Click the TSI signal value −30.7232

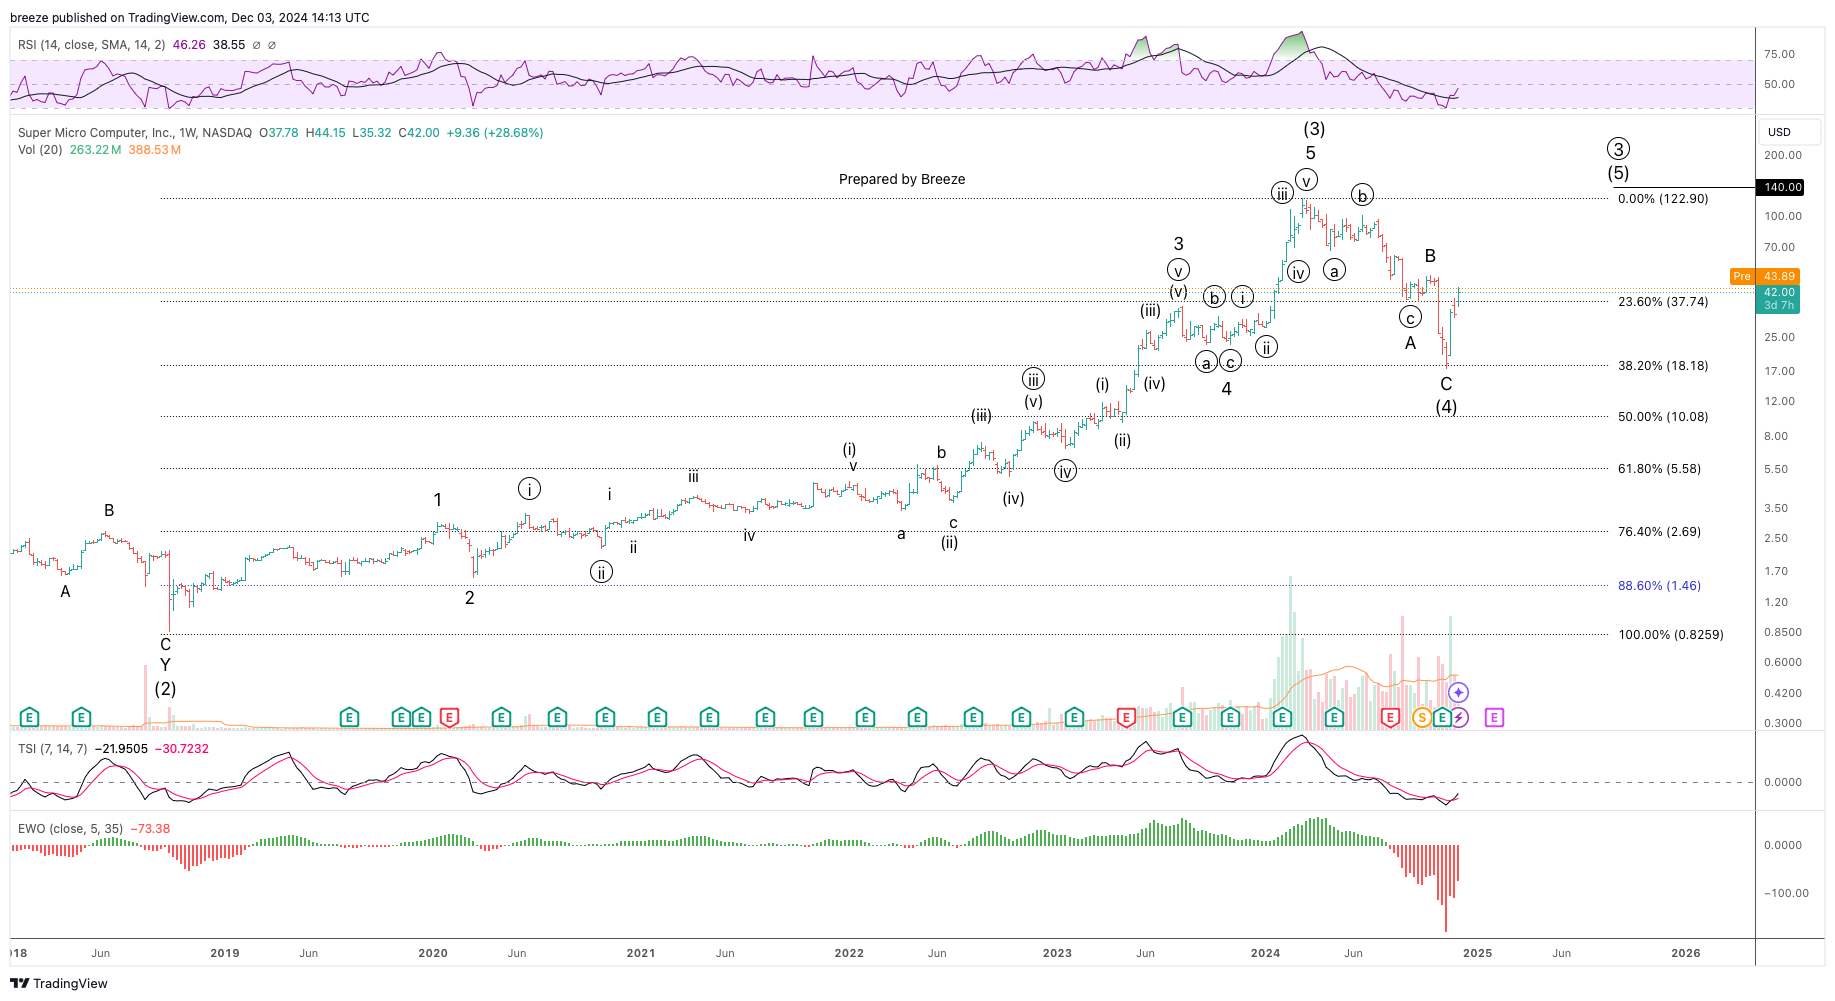pos(182,749)
